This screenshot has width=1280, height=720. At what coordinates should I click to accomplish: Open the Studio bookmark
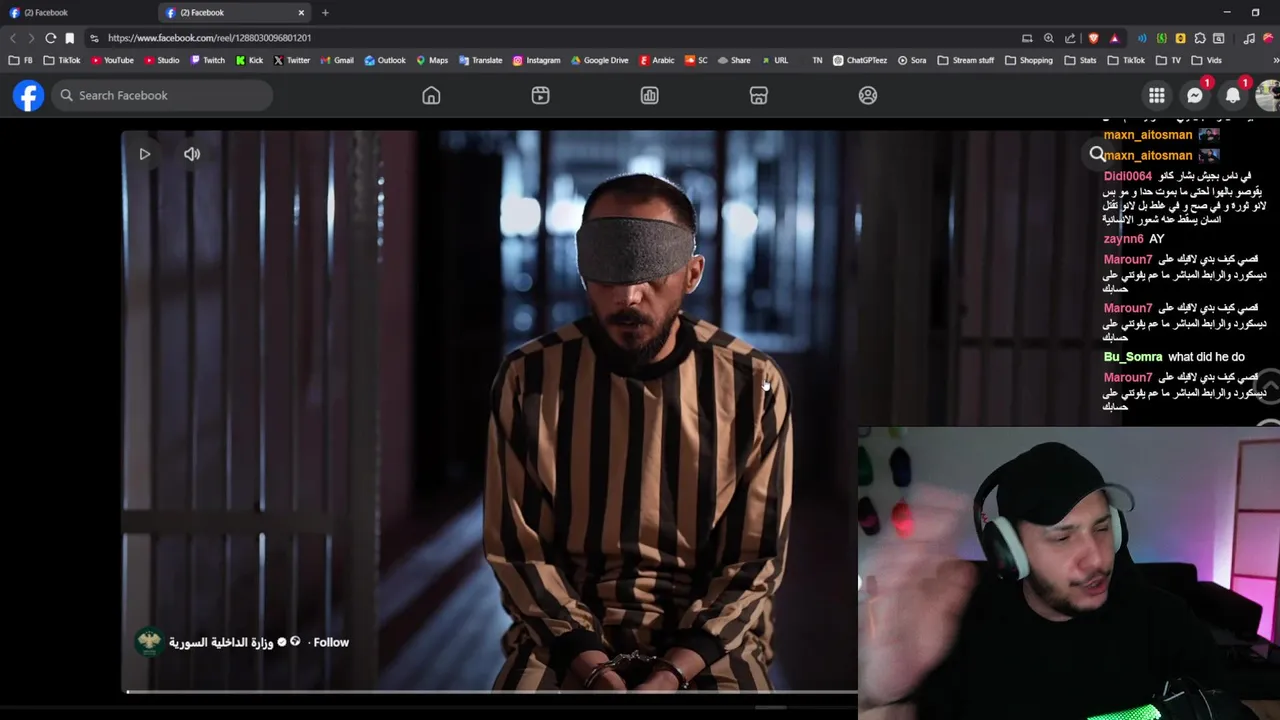(x=162, y=60)
